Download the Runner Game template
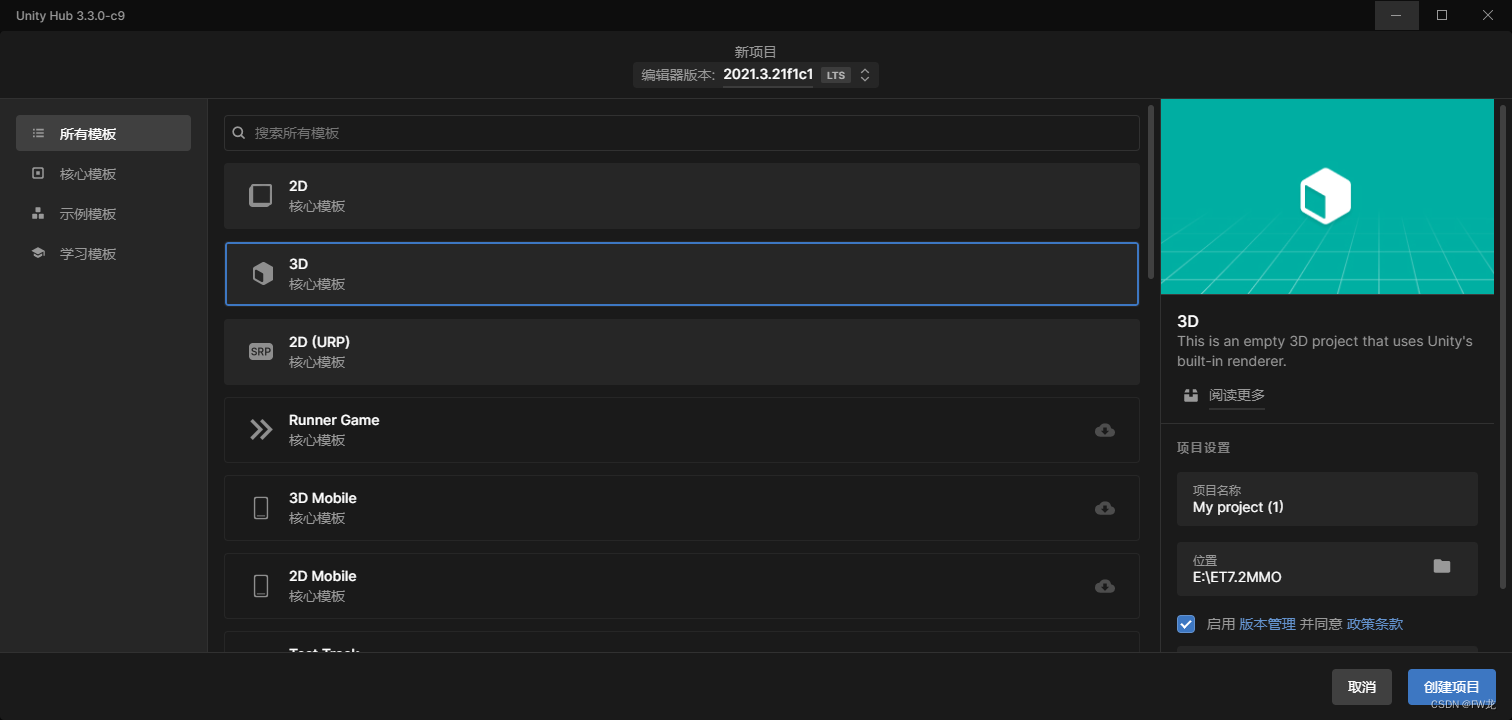 pyautogui.click(x=1105, y=430)
